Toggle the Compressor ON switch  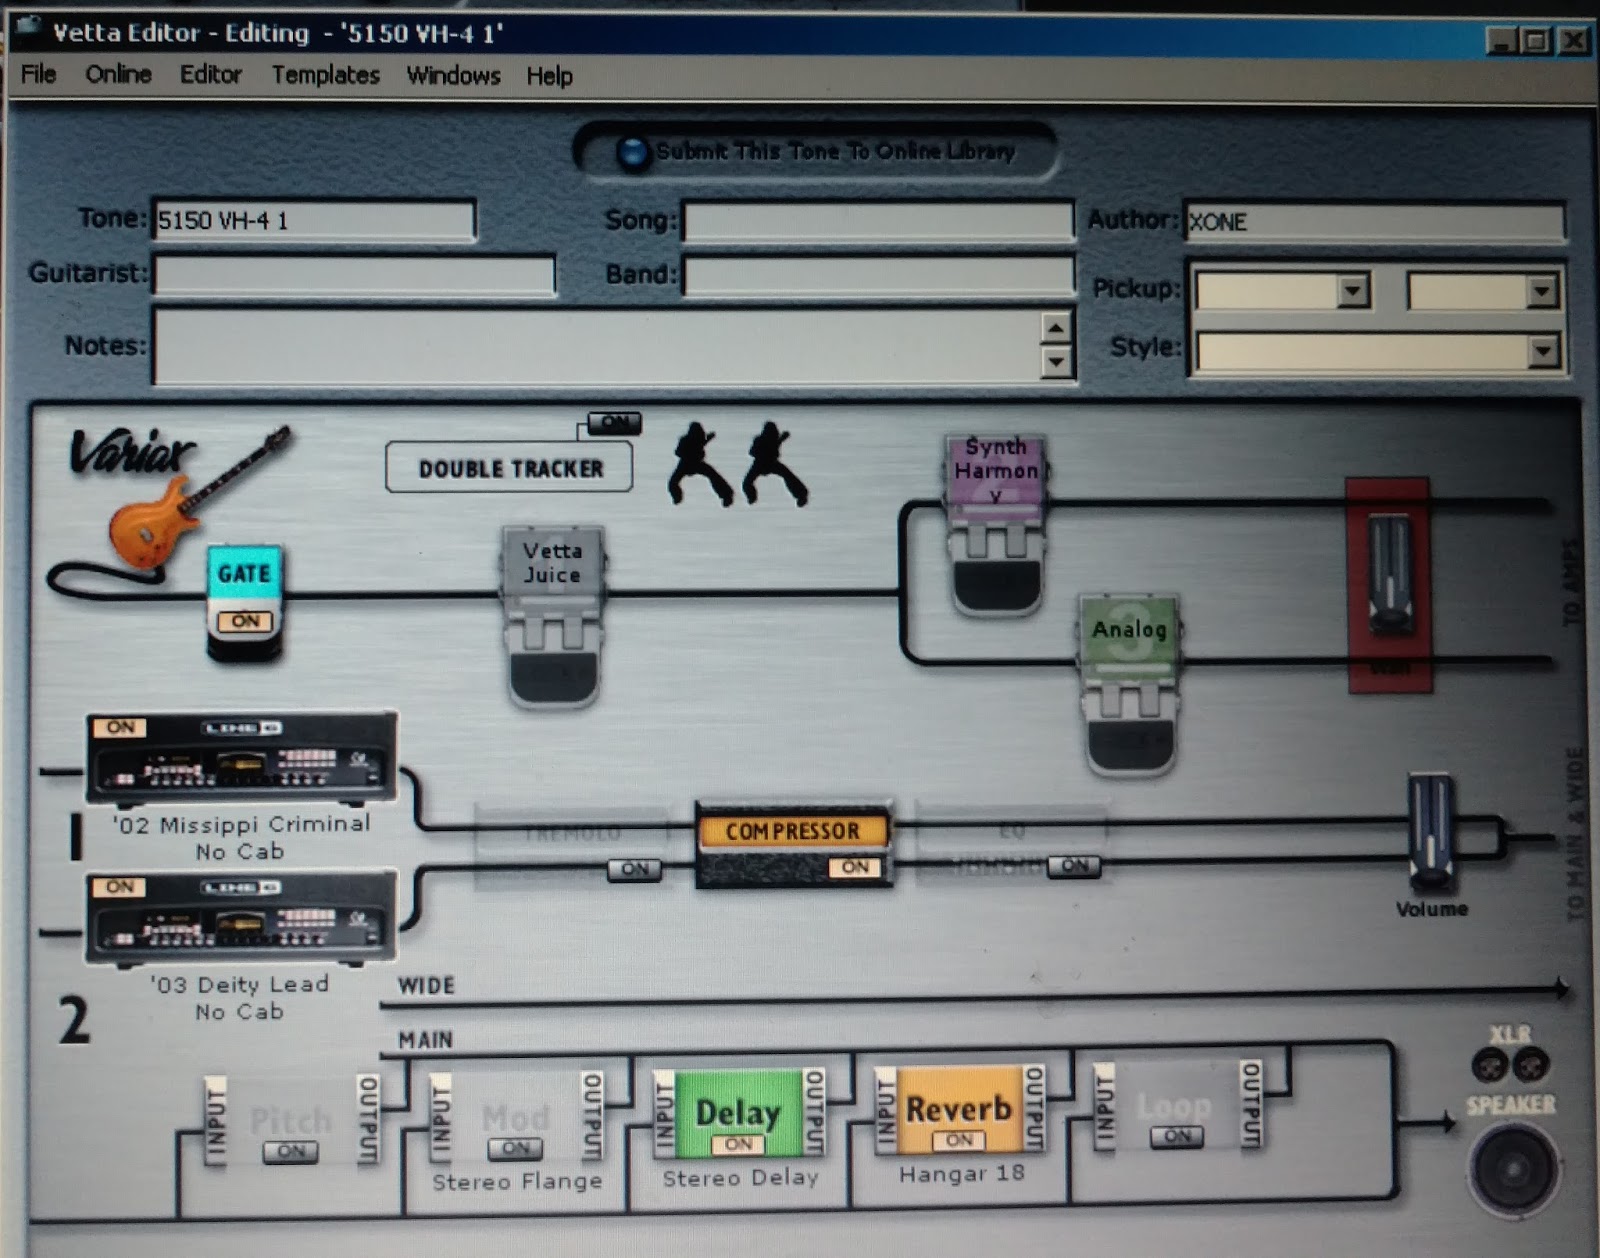[x=855, y=867]
